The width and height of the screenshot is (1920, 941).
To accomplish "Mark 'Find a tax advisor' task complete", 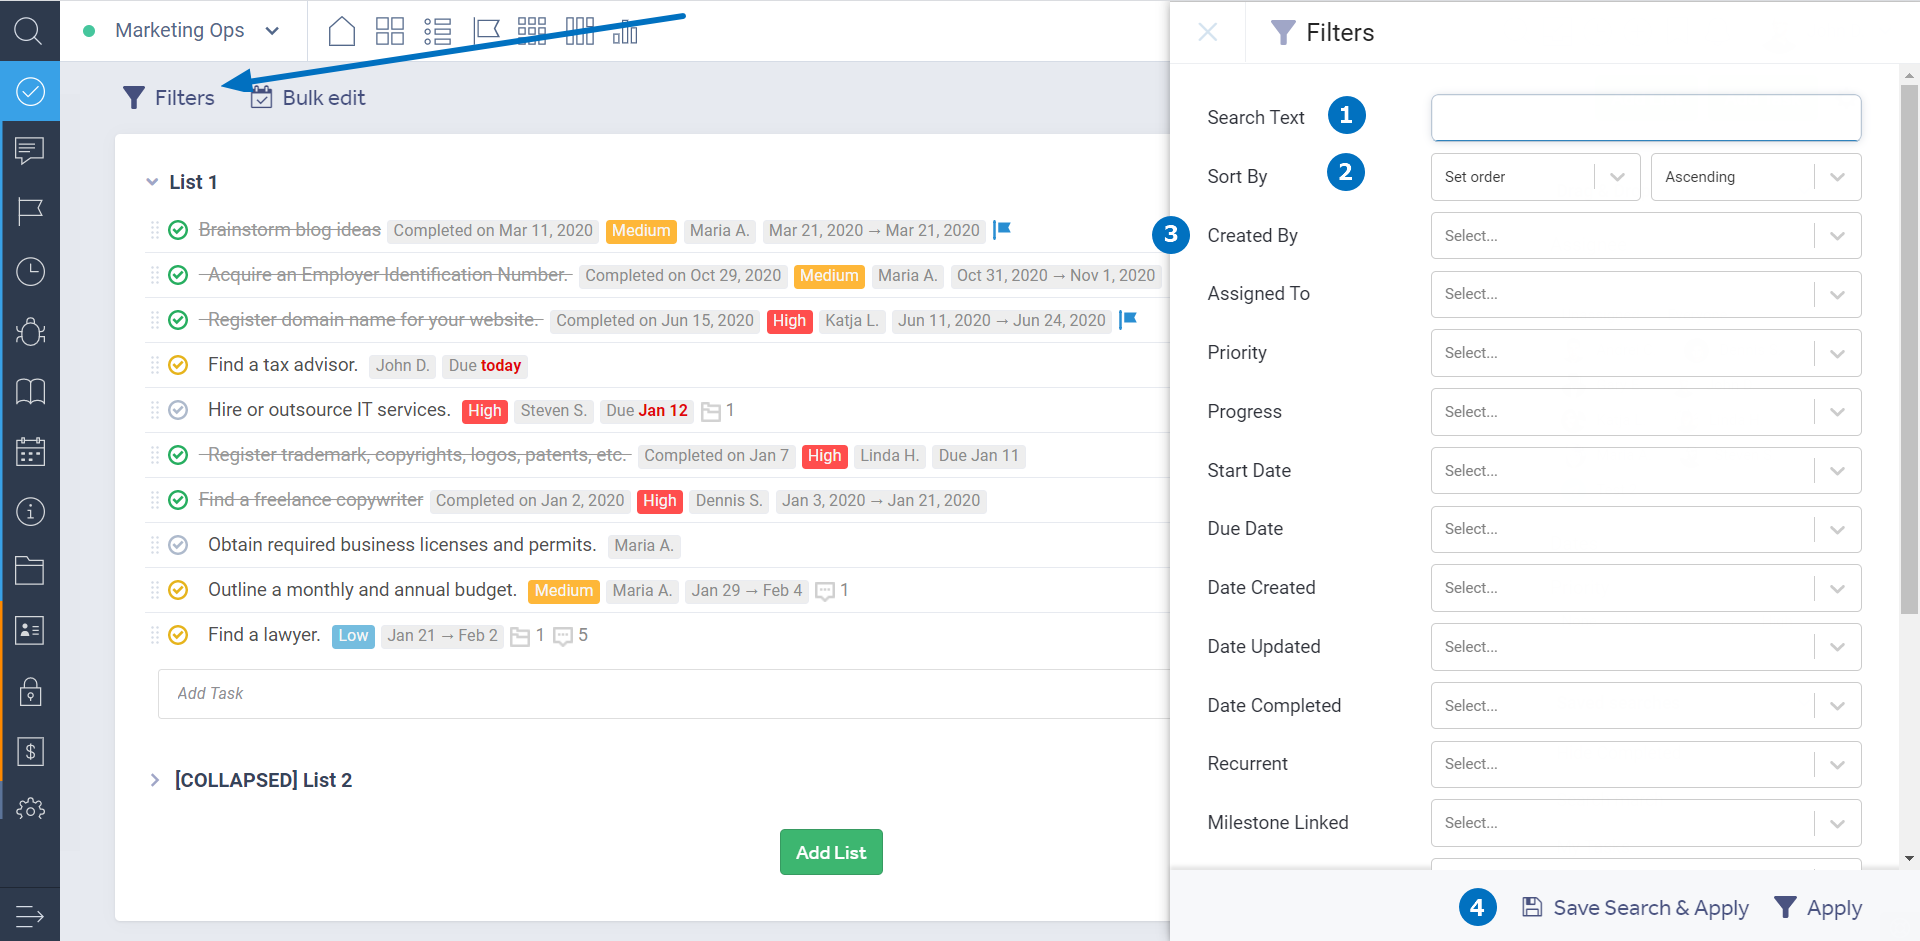I will tap(178, 365).
